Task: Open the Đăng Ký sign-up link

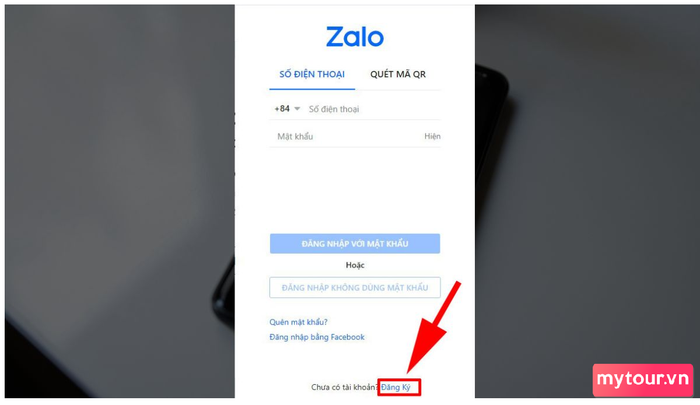Action: pyautogui.click(x=396, y=387)
